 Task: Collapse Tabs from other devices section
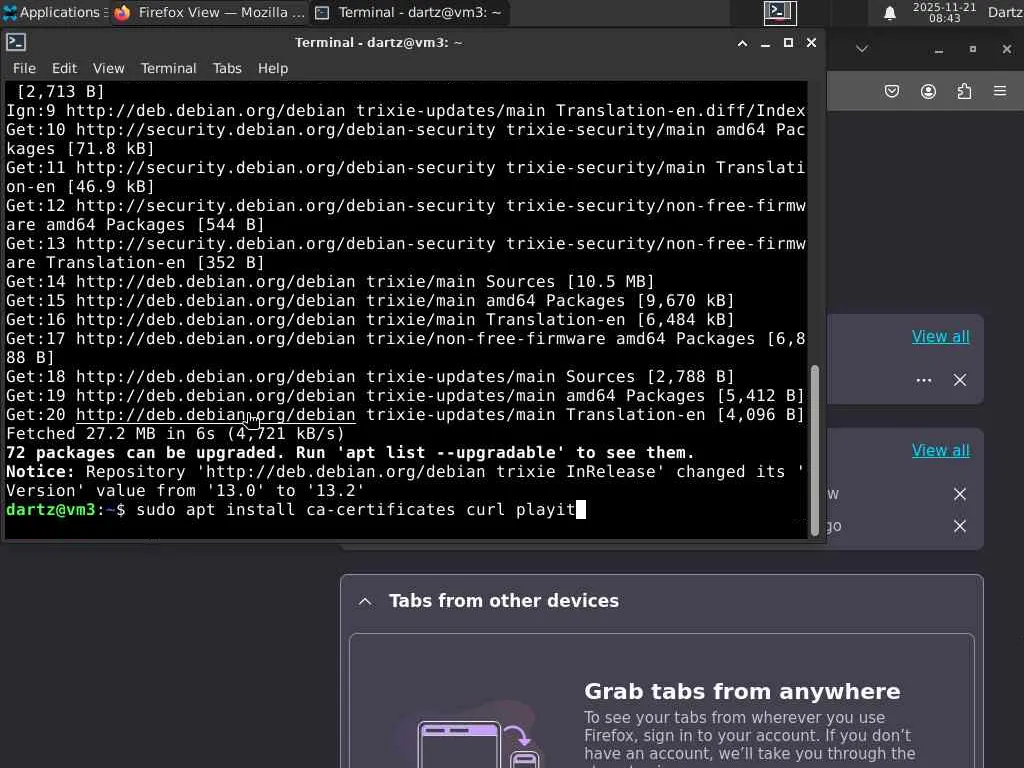click(x=366, y=601)
